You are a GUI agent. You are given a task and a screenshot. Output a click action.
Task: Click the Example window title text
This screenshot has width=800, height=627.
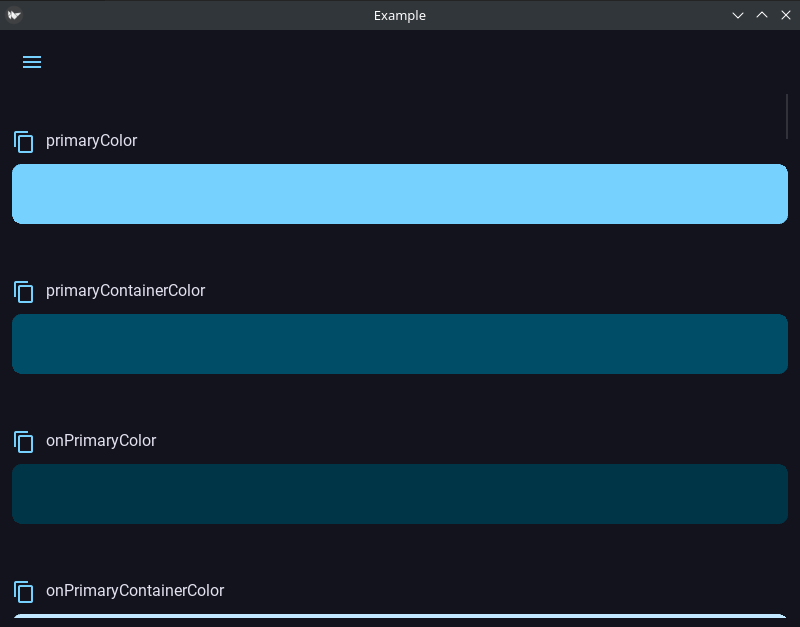(399, 15)
